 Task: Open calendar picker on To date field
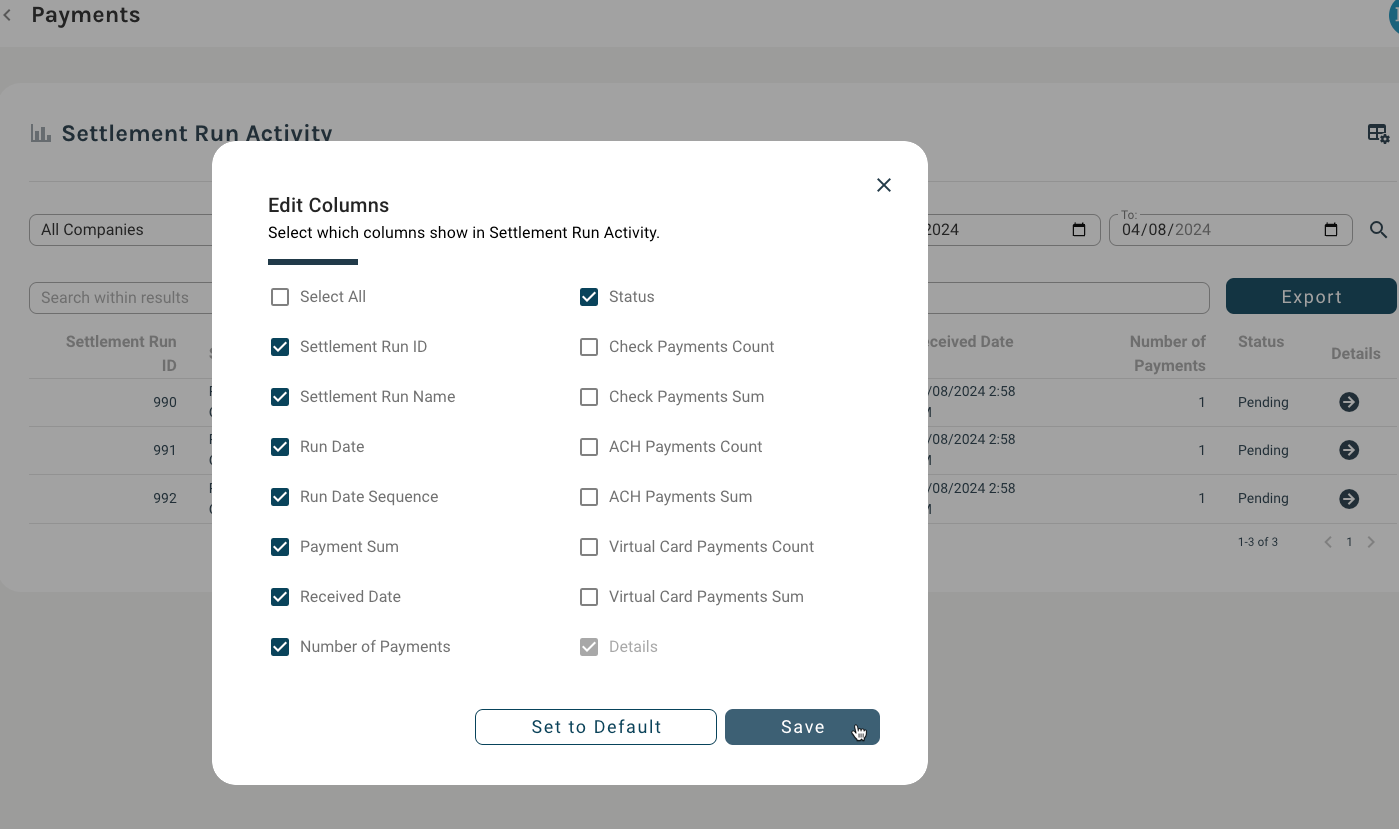[x=1330, y=230]
